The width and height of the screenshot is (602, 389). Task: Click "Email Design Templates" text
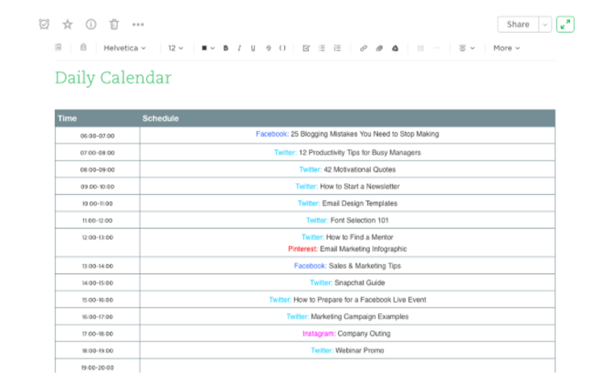click(x=360, y=203)
